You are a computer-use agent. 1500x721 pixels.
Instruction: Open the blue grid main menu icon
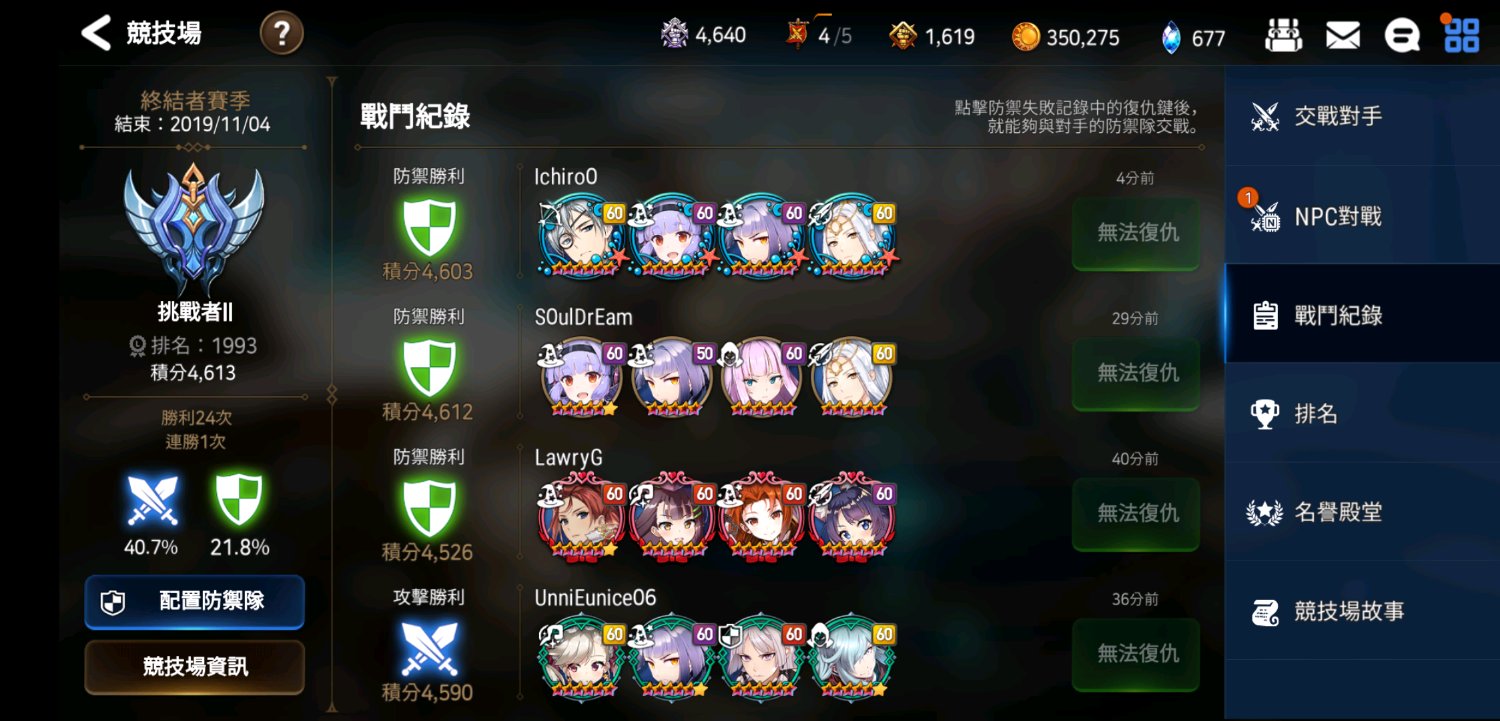pyautogui.click(x=1461, y=35)
